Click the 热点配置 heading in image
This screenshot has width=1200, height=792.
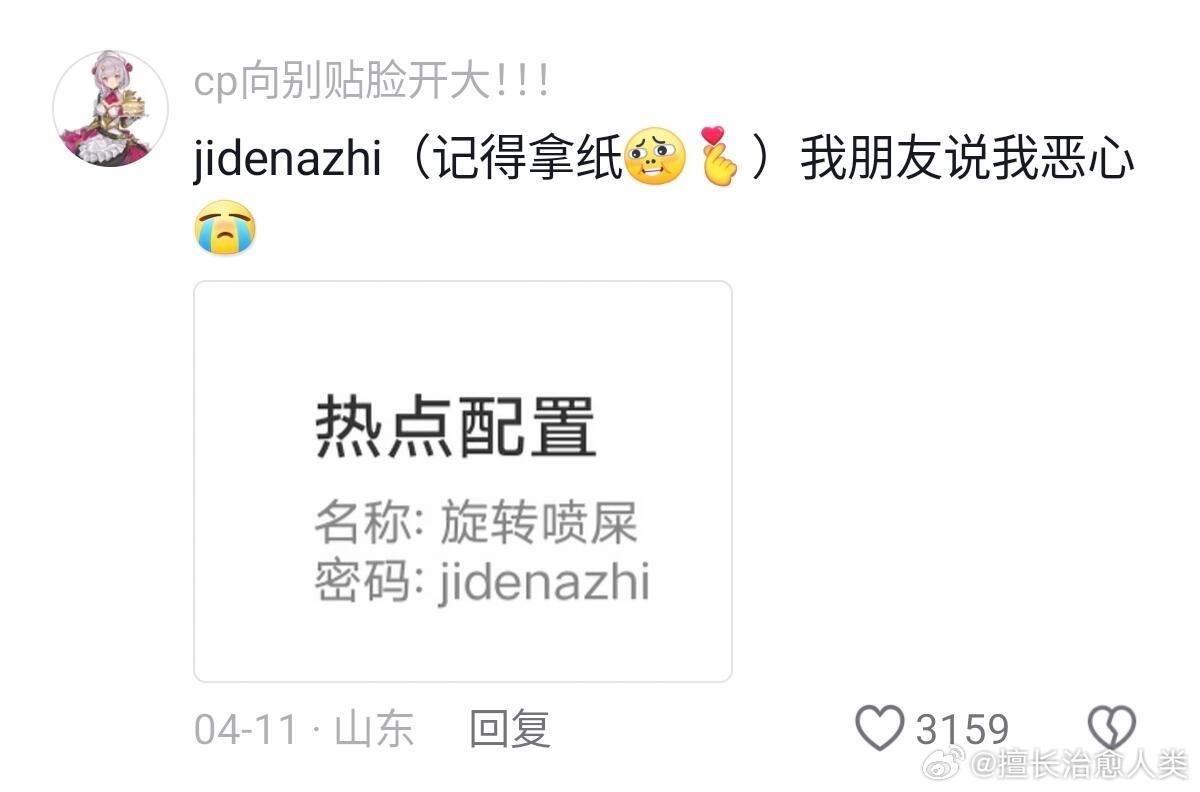coord(456,428)
